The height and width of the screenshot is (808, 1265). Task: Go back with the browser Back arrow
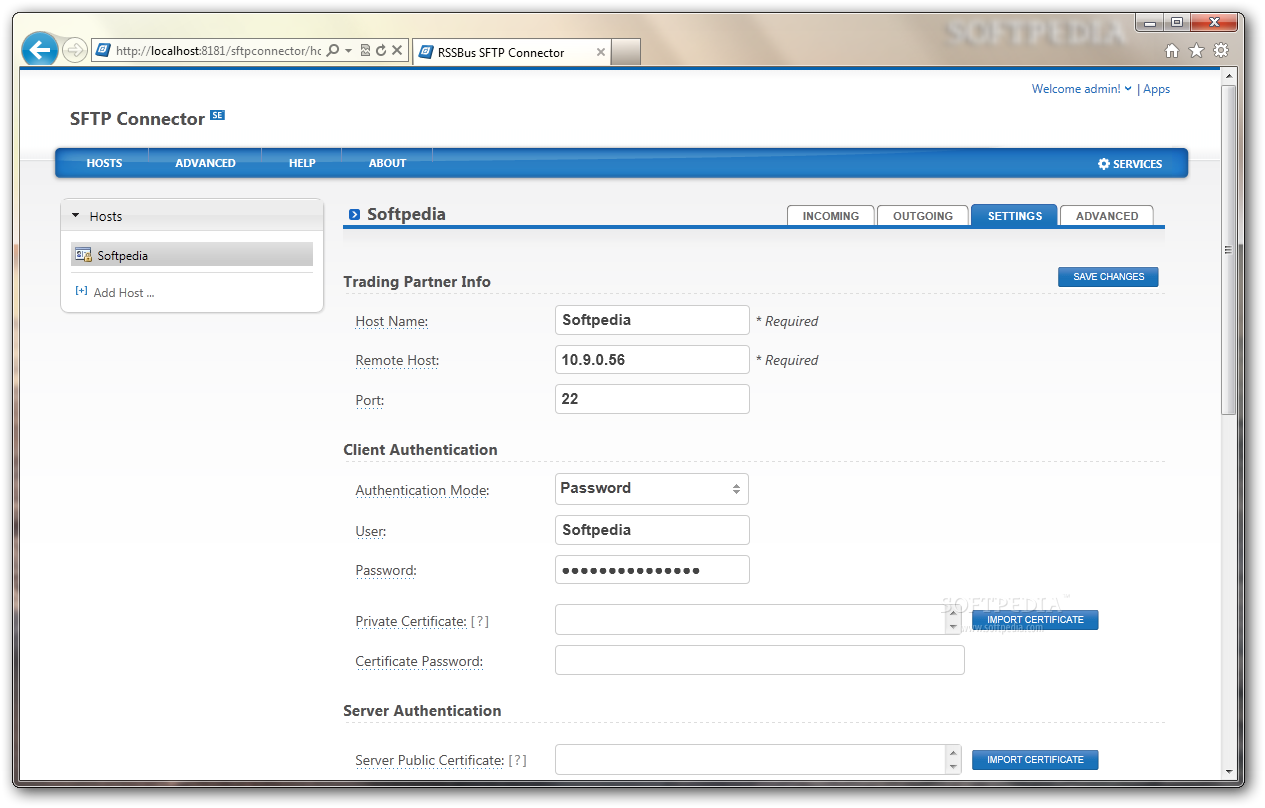pyautogui.click(x=39, y=49)
